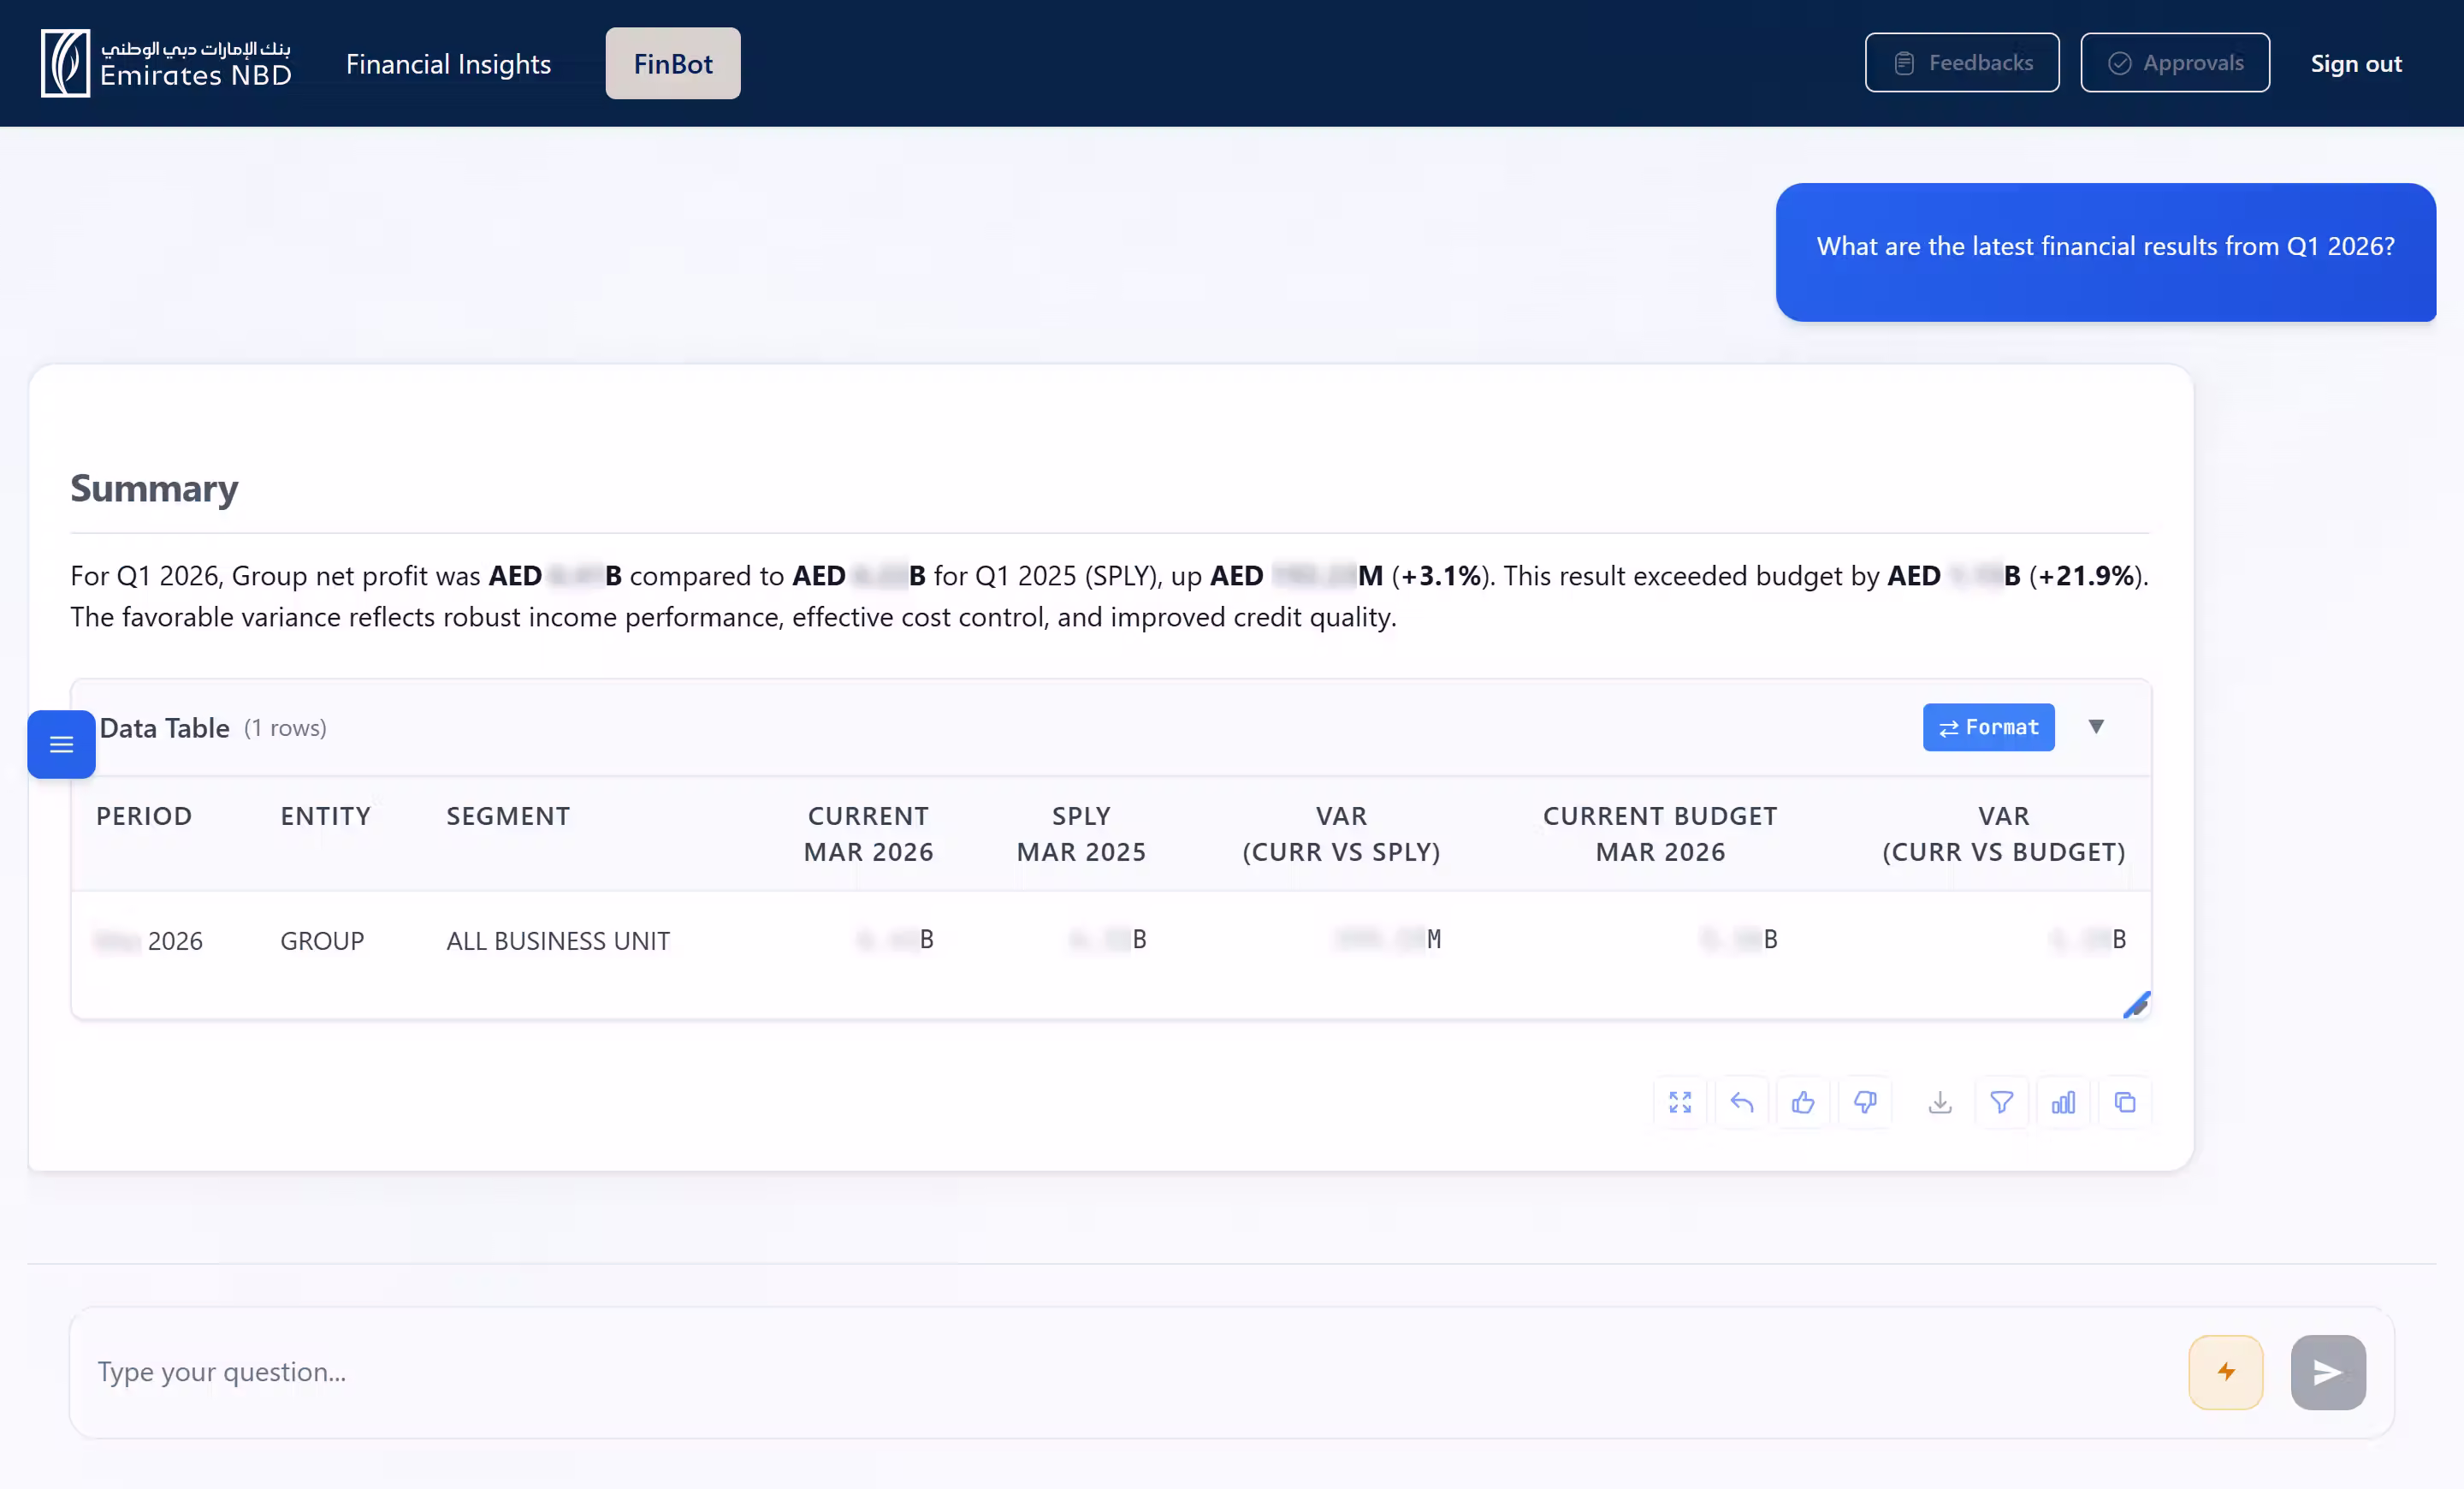This screenshot has height=1489, width=2464.
Task: Click the Format button in Data Table
Action: [x=1988, y=727]
